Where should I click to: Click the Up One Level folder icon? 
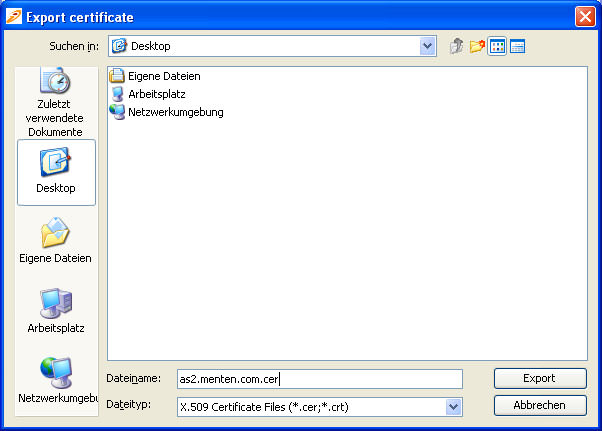(x=456, y=46)
